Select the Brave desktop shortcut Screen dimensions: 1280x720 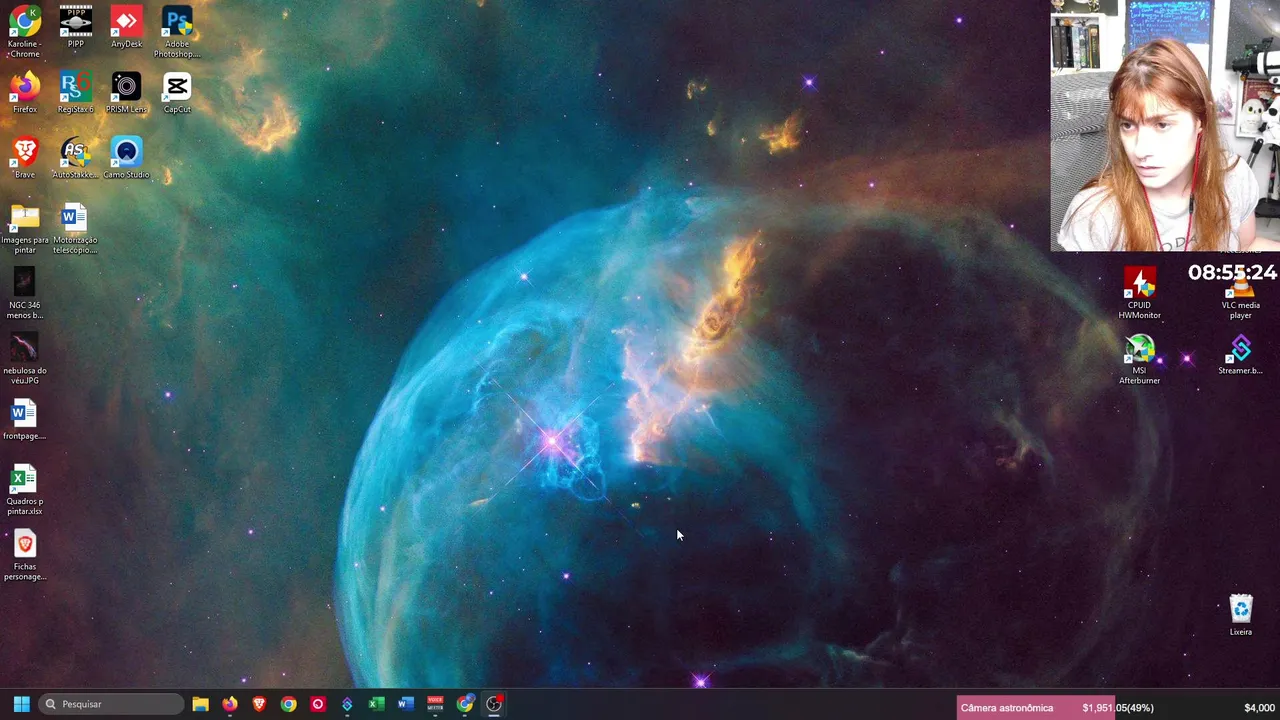point(25,158)
